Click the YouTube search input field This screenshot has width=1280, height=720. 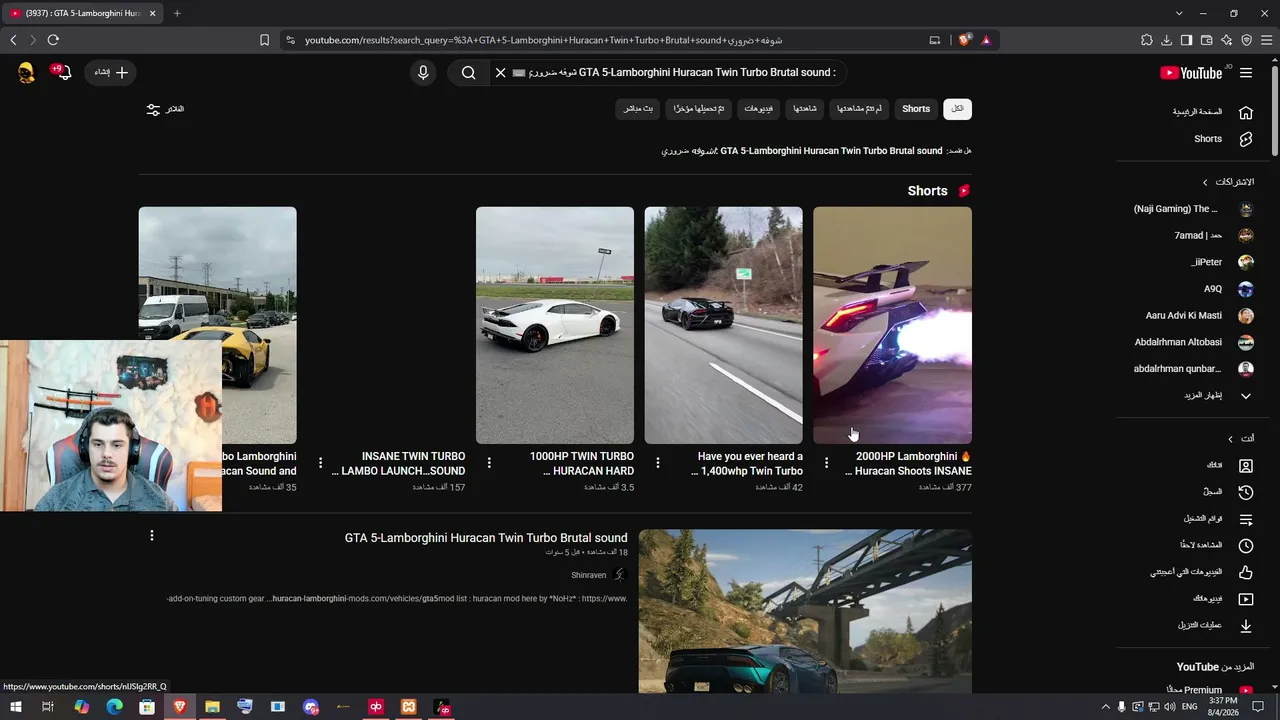point(675,73)
